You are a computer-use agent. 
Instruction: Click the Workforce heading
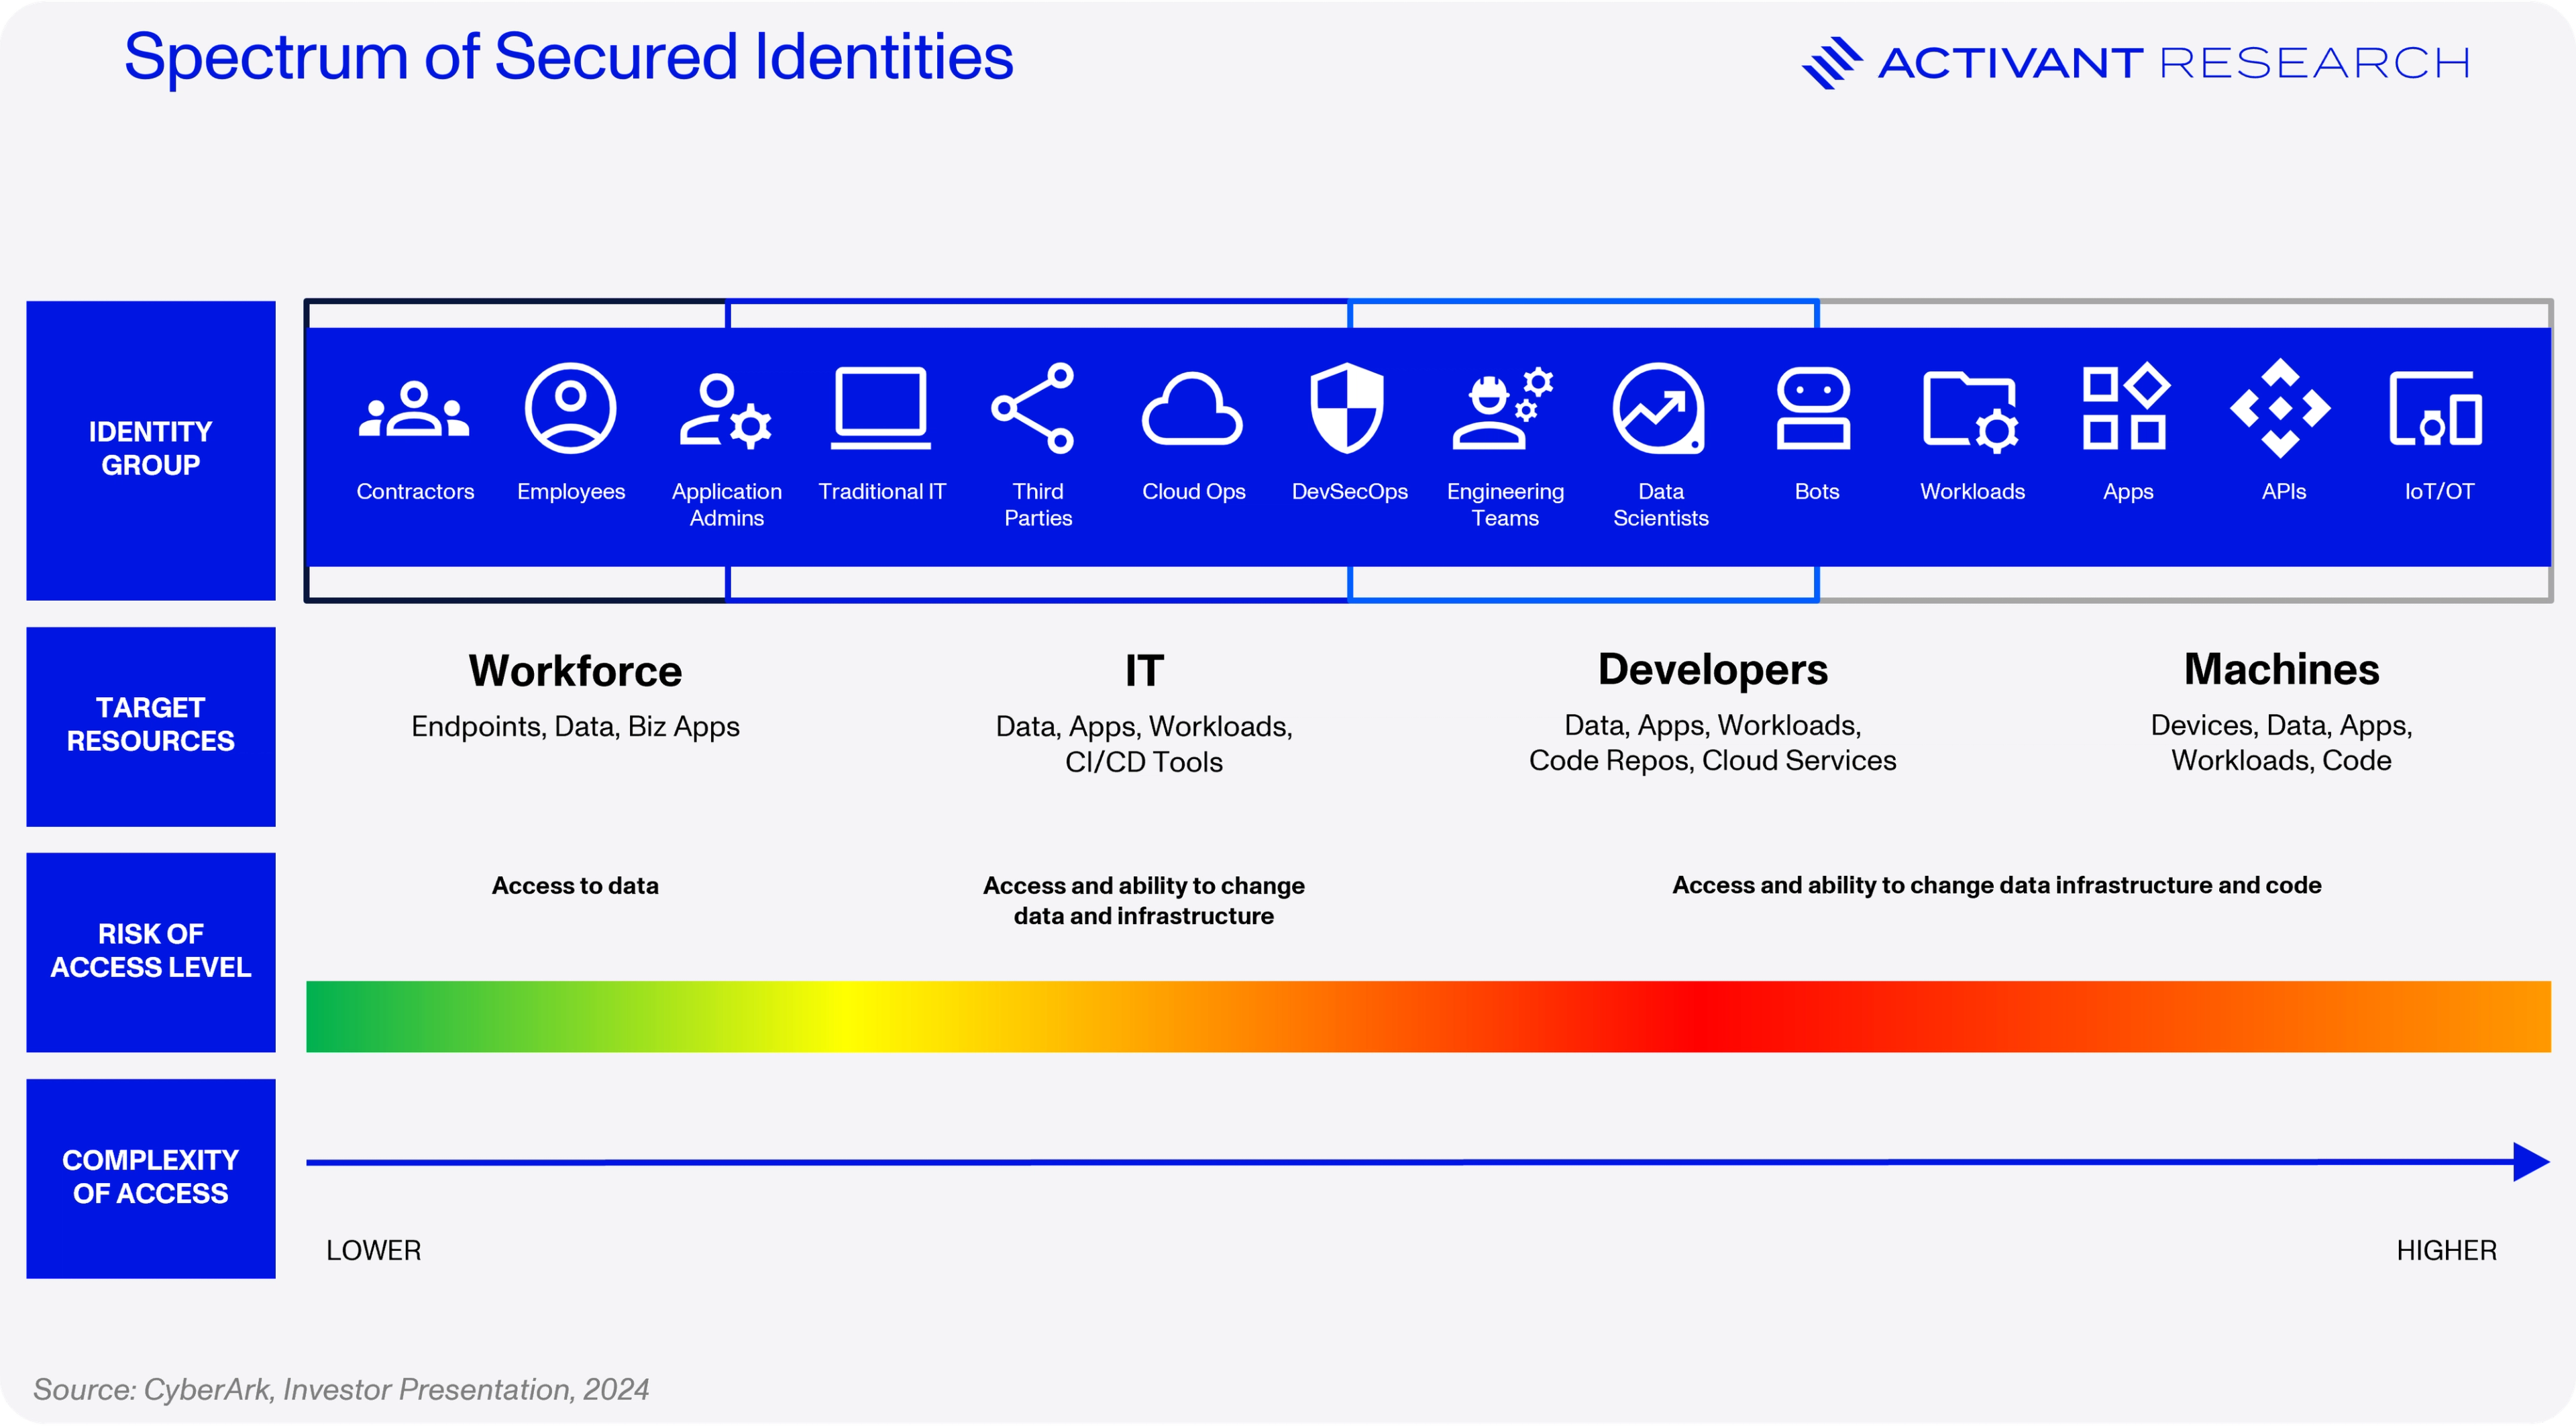coord(575,670)
